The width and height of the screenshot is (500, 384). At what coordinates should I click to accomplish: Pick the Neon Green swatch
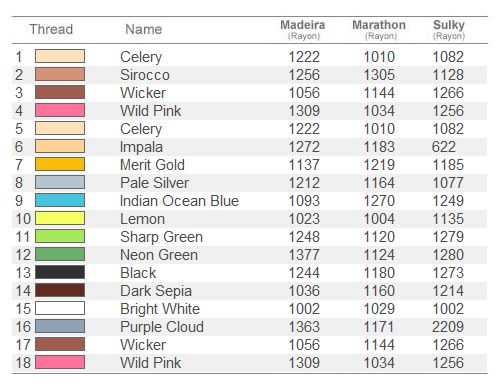tap(60, 254)
